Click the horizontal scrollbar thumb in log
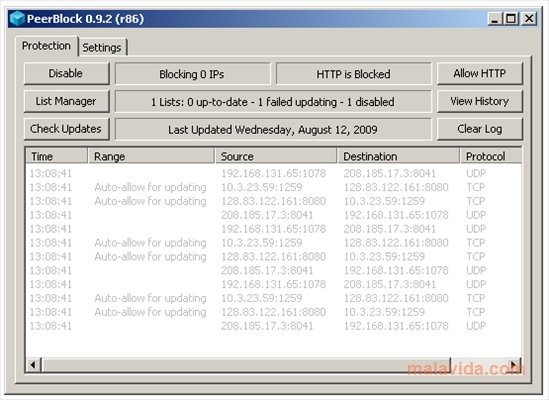 [x=246, y=365]
